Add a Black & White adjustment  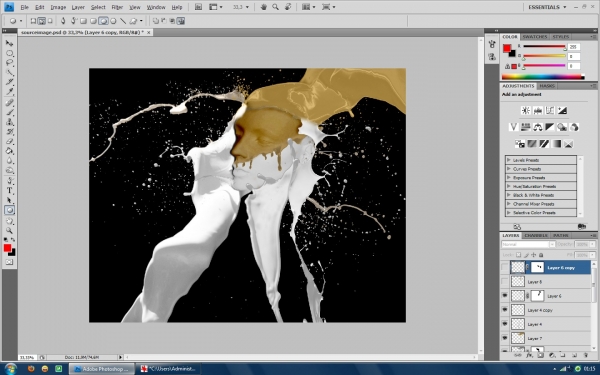pos(550,127)
